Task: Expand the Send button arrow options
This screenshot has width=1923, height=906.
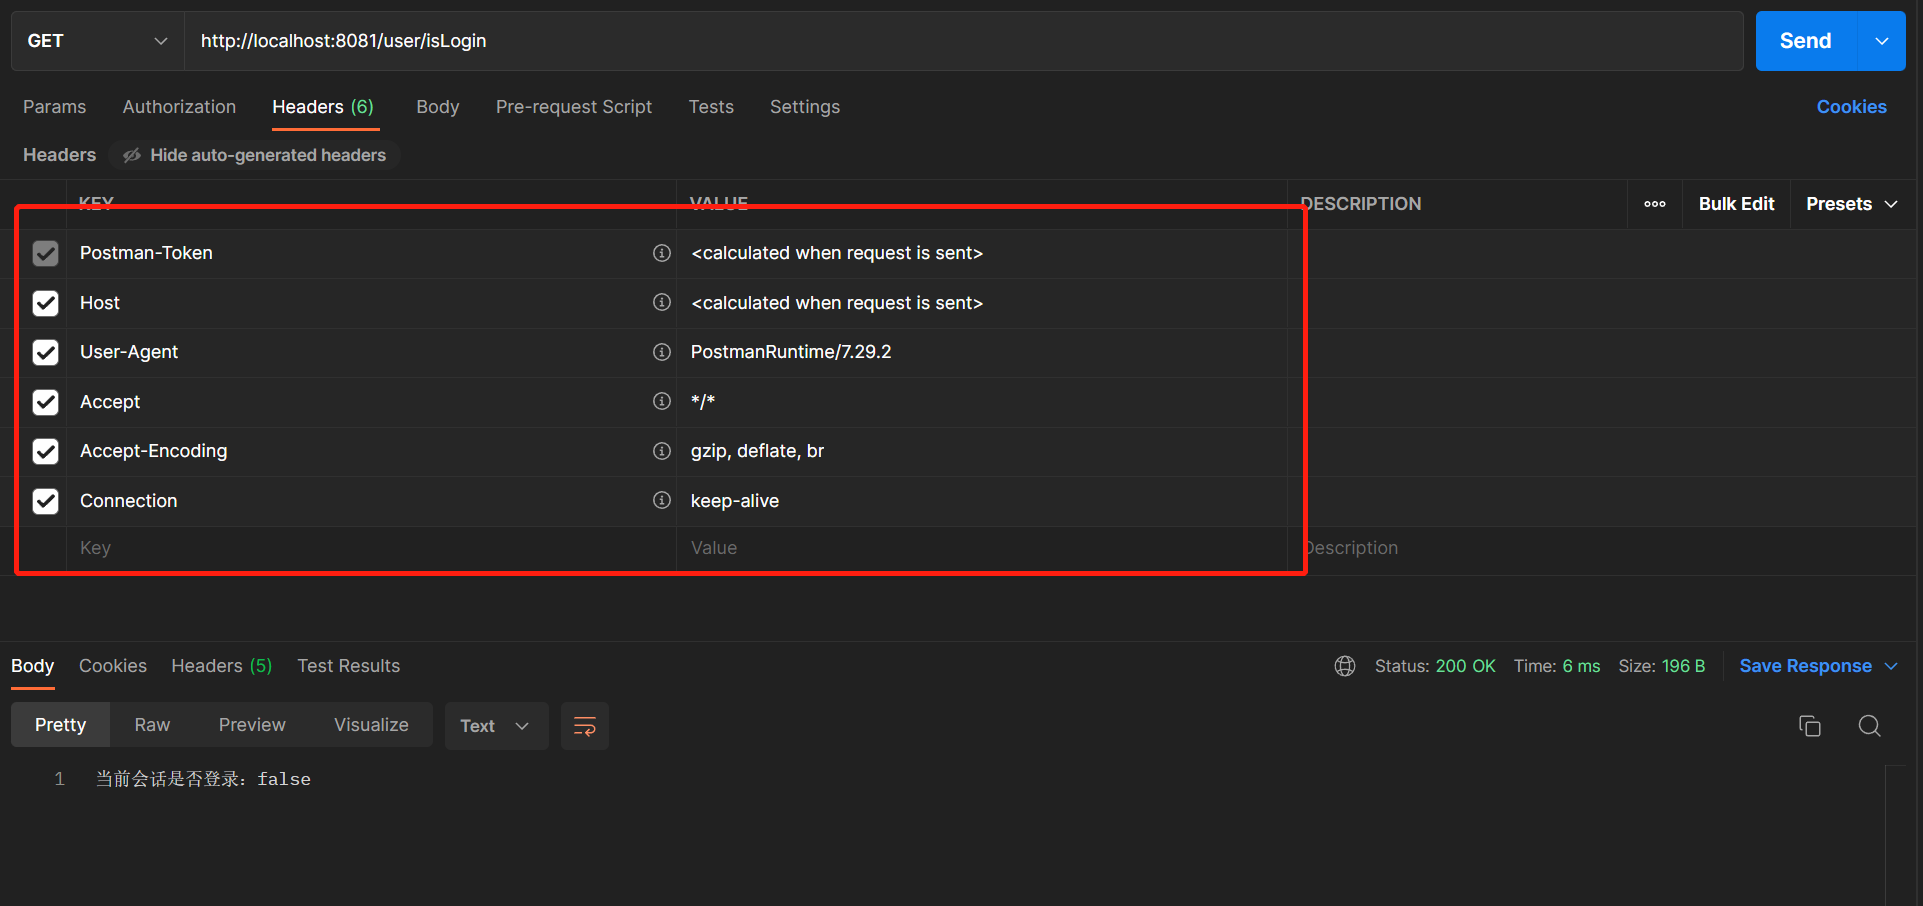Action: point(1882,41)
